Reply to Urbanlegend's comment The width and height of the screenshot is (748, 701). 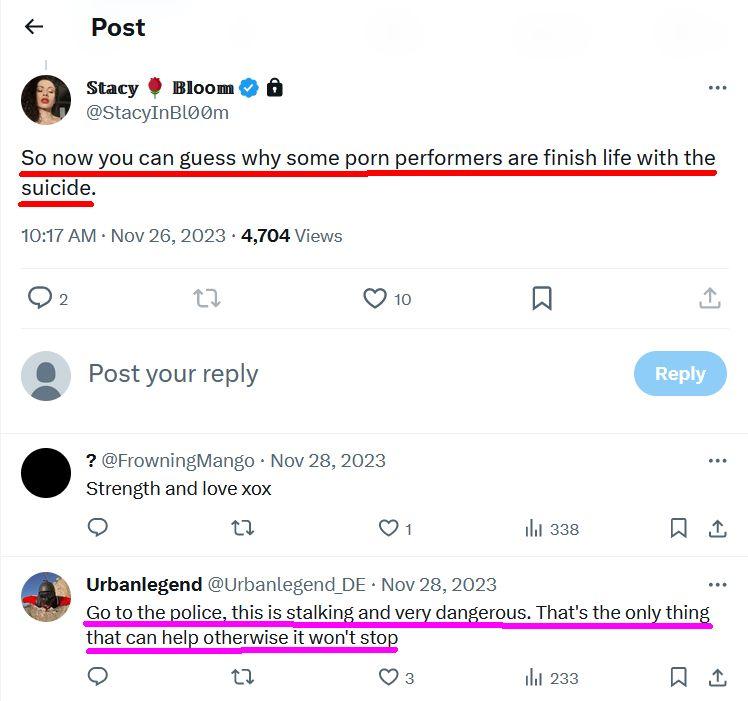coord(98,677)
